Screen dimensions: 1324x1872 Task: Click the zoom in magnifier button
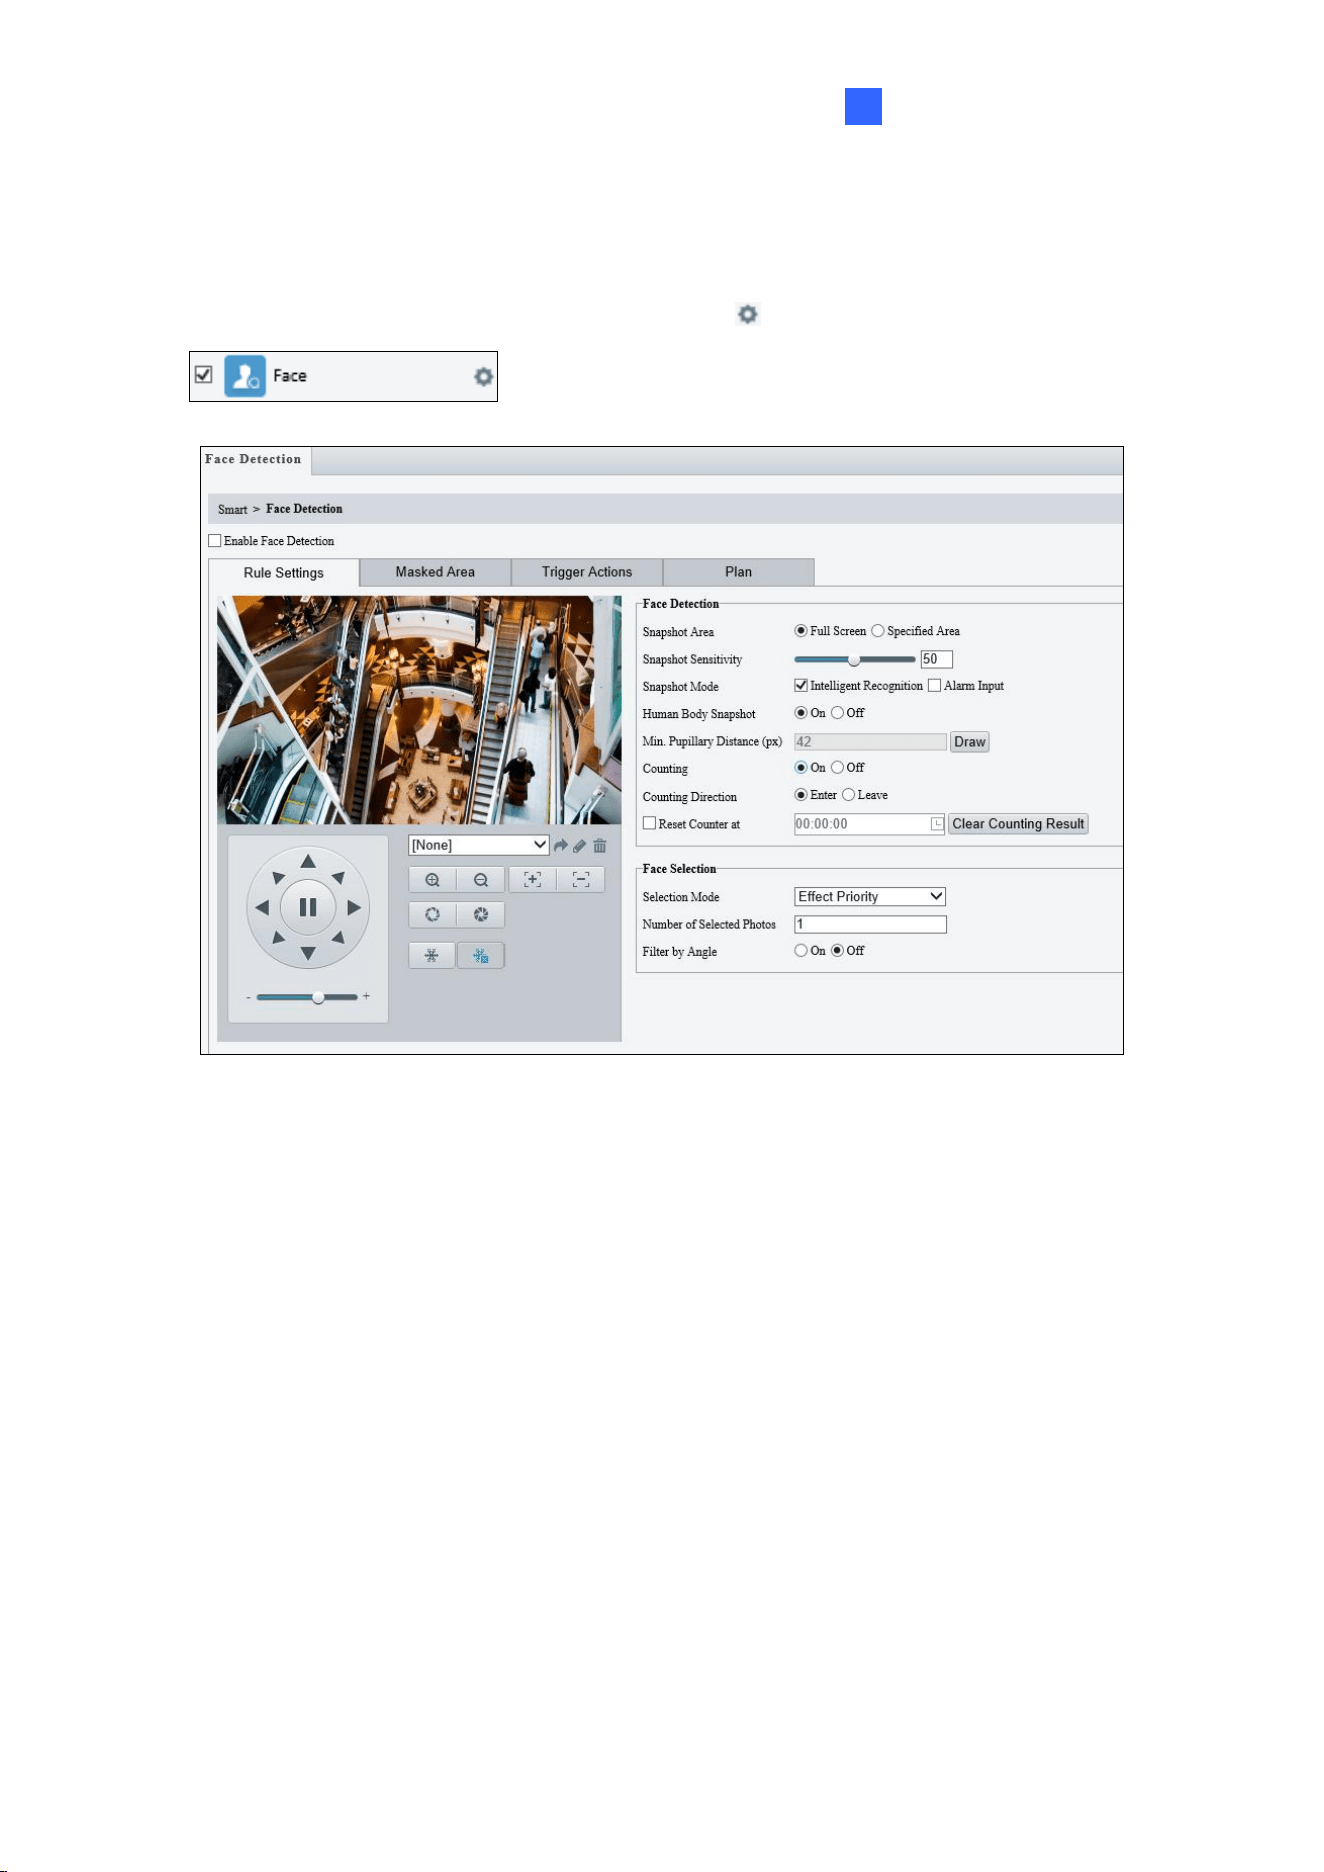point(432,880)
